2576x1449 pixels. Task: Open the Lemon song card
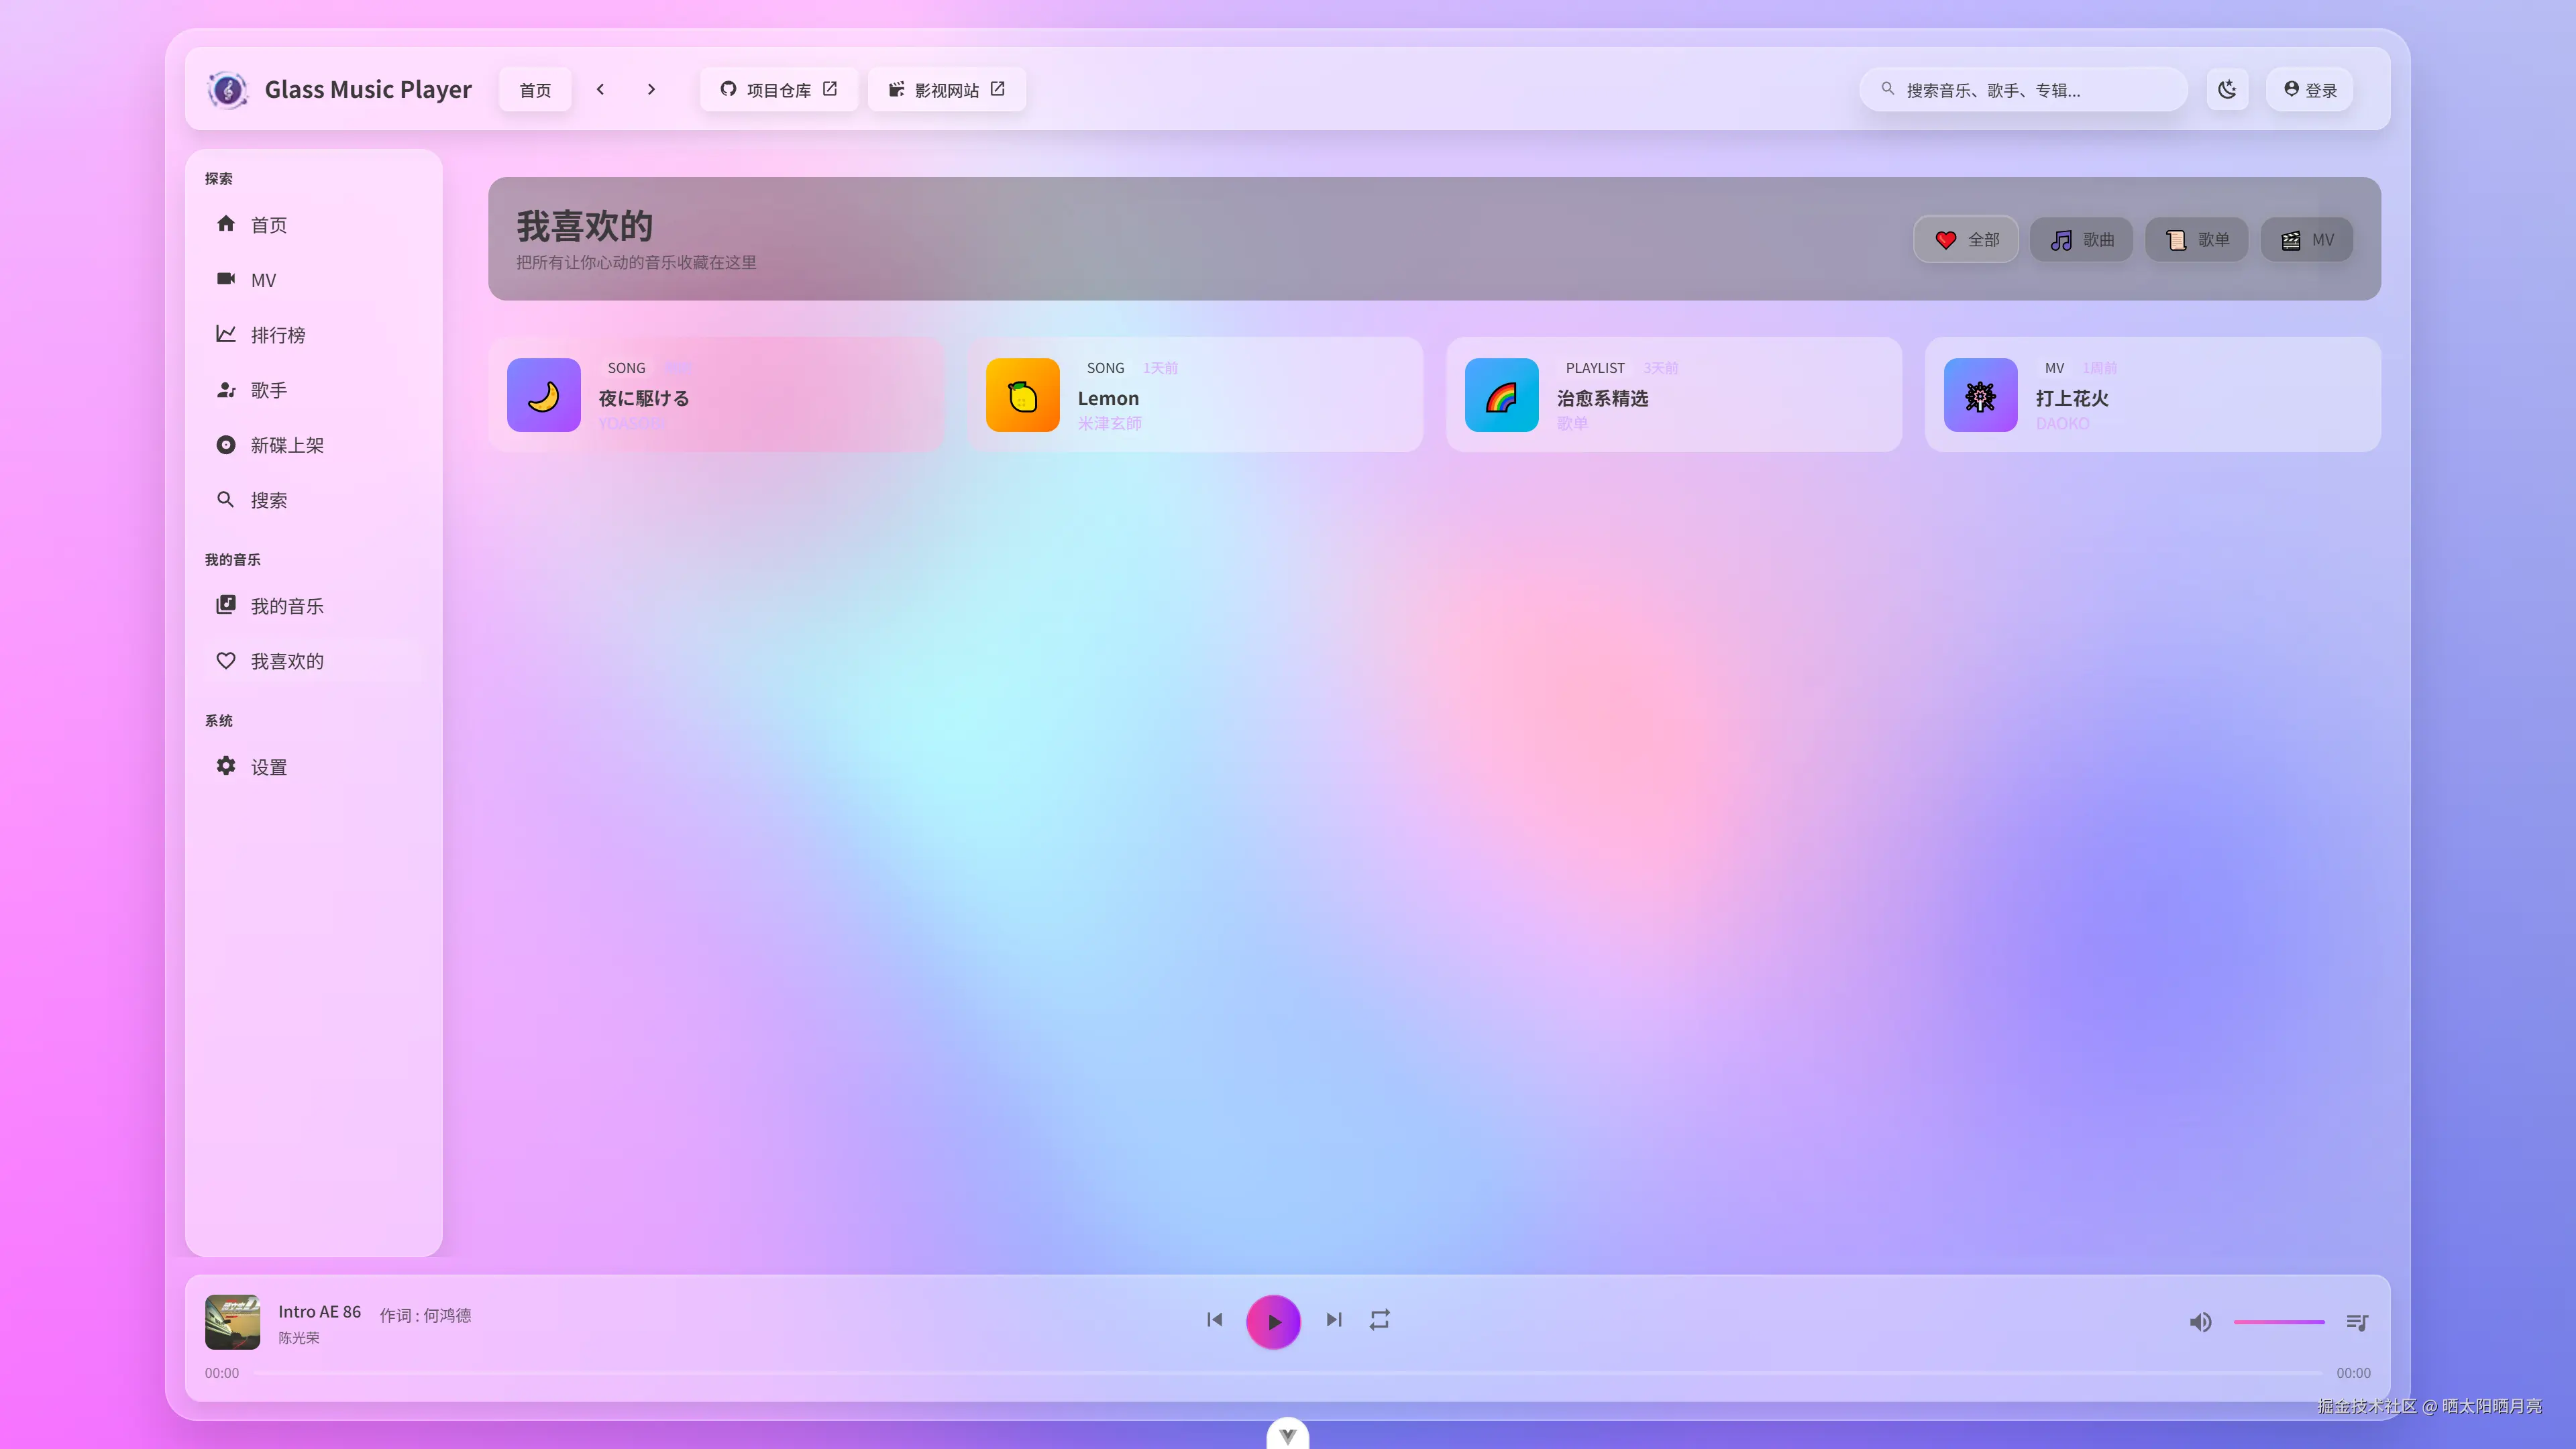[1194, 395]
